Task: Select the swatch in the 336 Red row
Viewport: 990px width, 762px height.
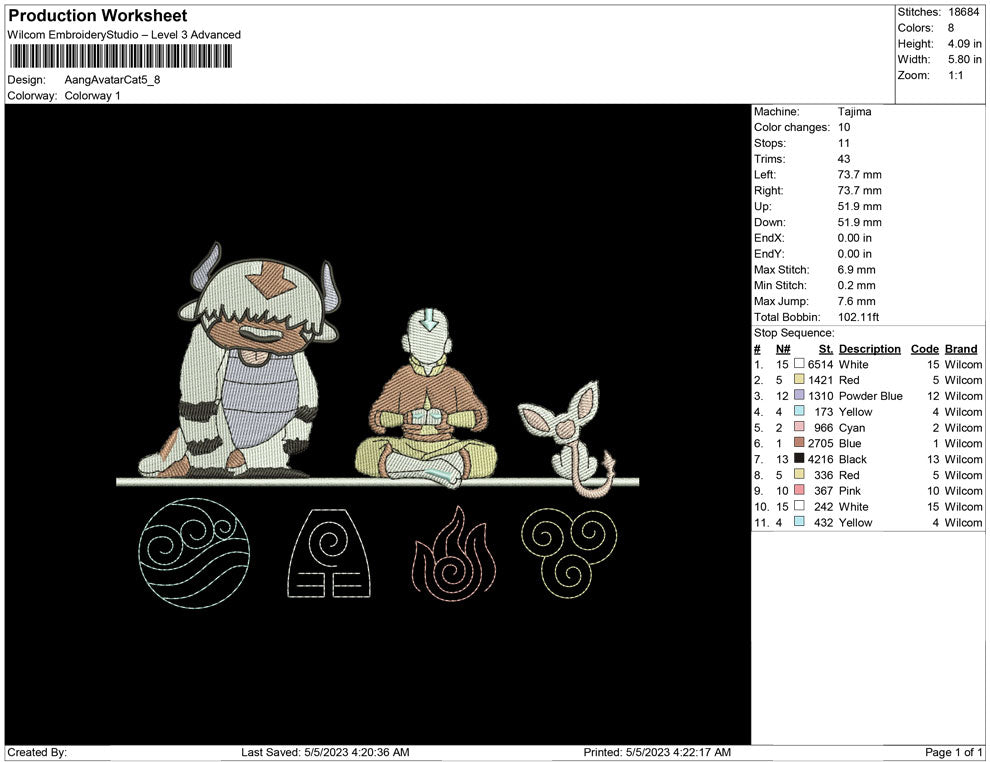Action: pyautogui.click(x=799, y=474)
